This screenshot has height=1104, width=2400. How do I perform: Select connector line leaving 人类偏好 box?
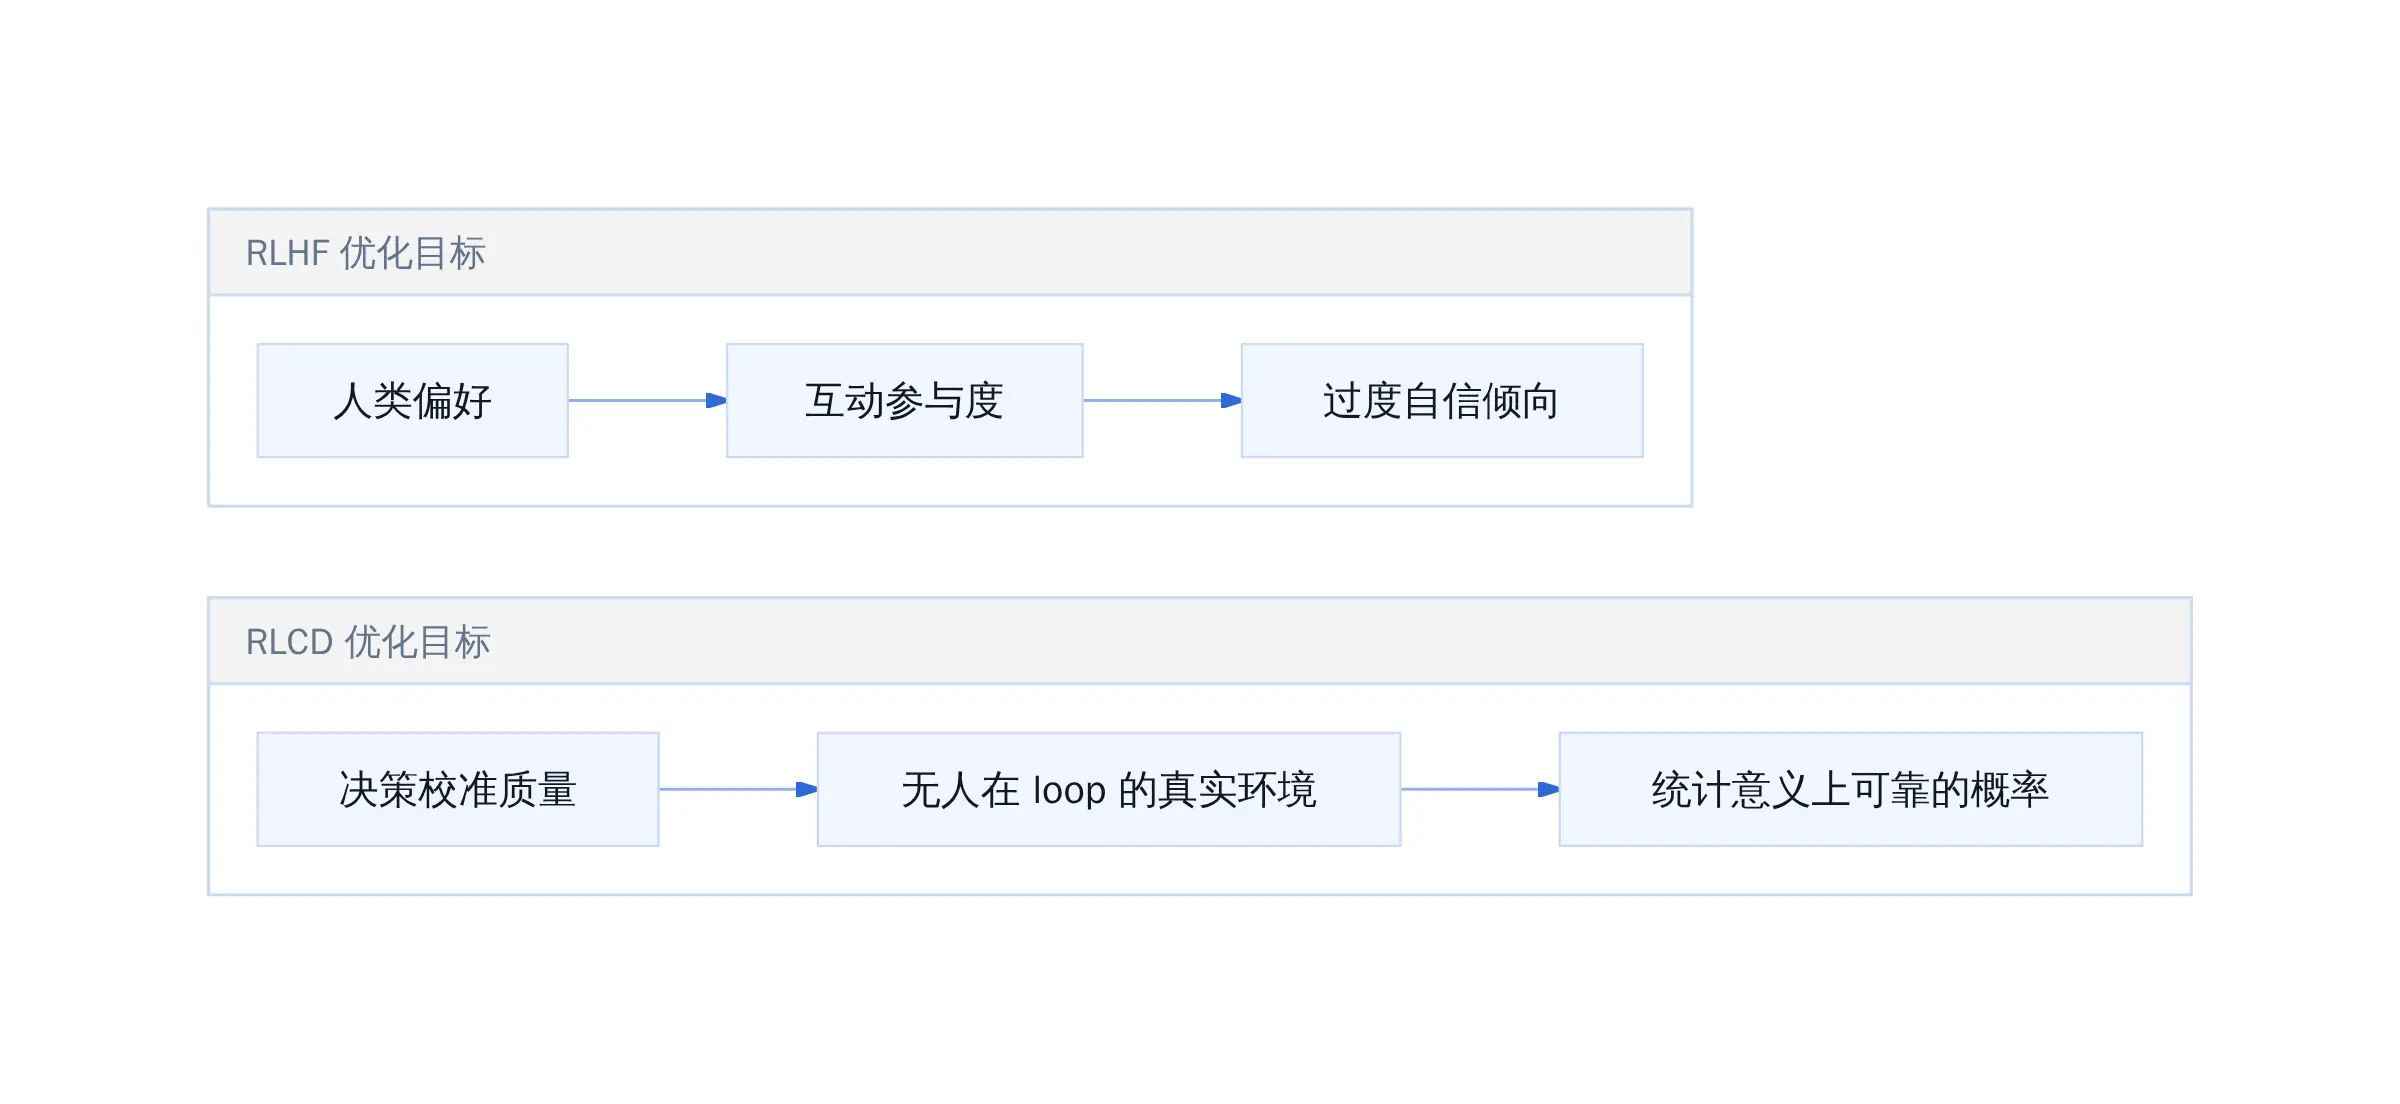pos(638,401)
